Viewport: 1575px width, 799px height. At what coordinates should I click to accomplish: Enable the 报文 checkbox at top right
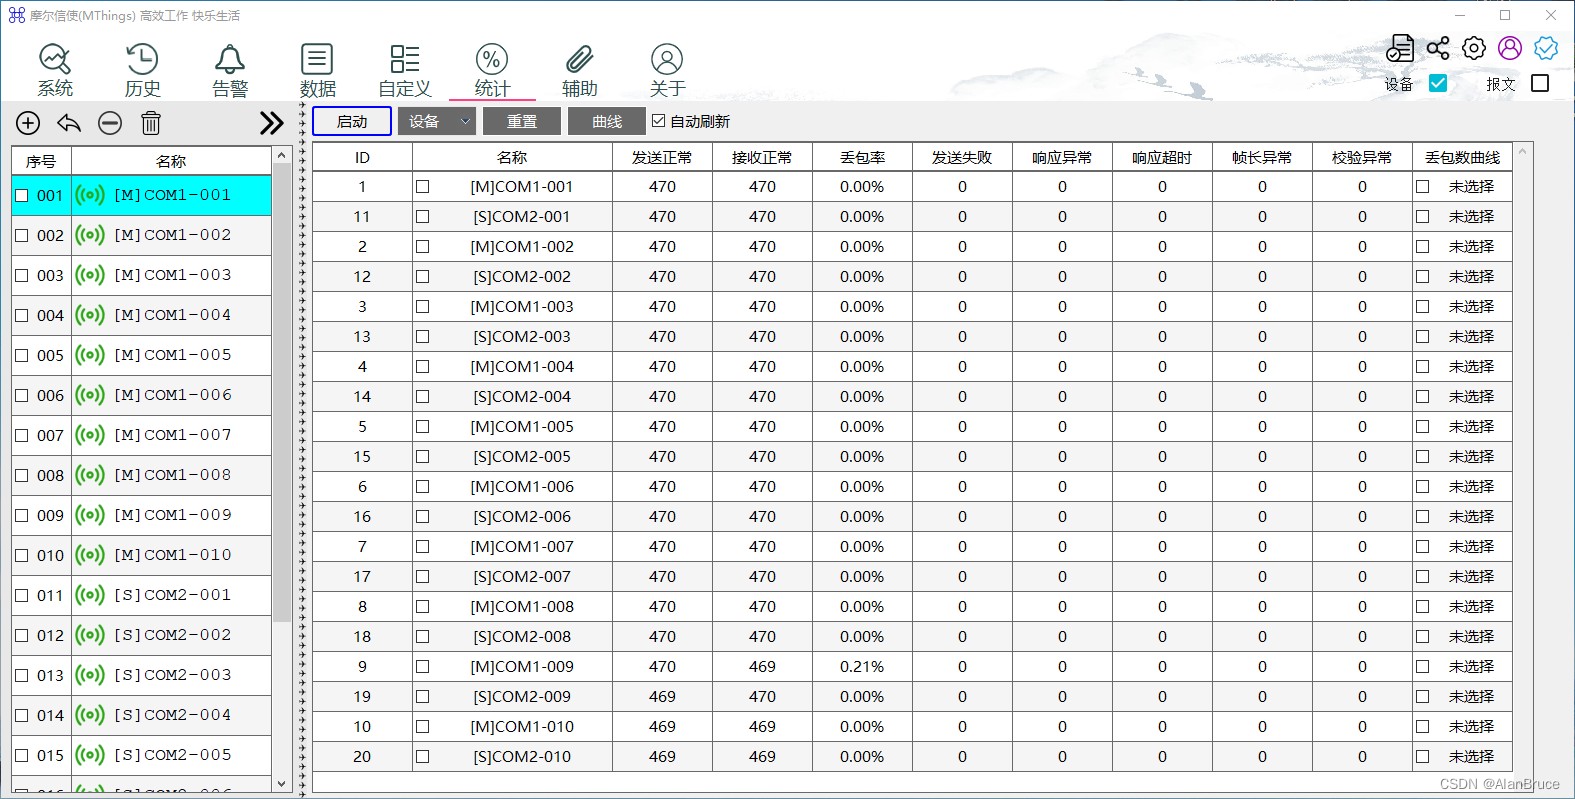coord(1540,83)
